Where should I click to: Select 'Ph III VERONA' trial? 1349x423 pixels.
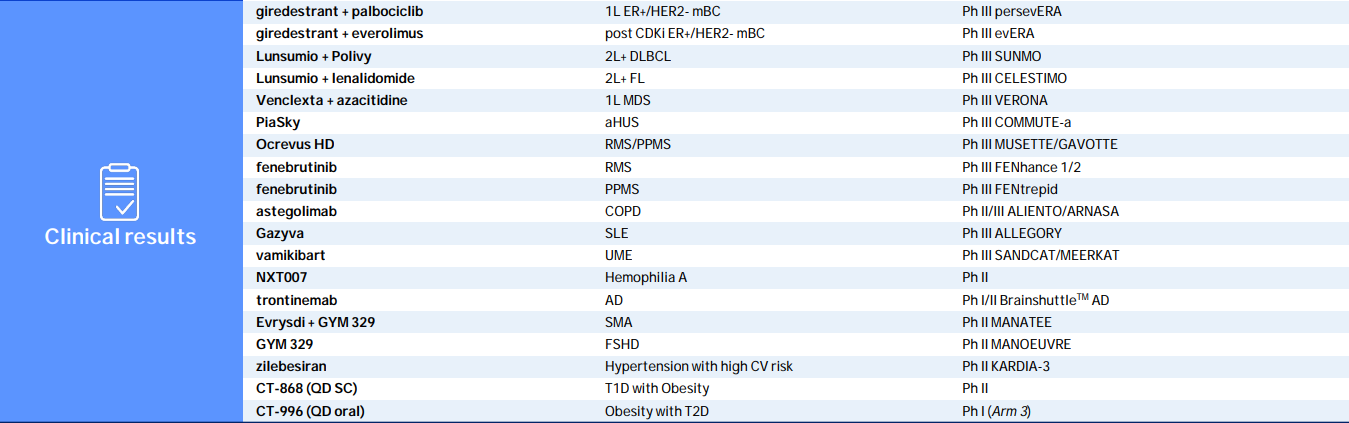1005,100
